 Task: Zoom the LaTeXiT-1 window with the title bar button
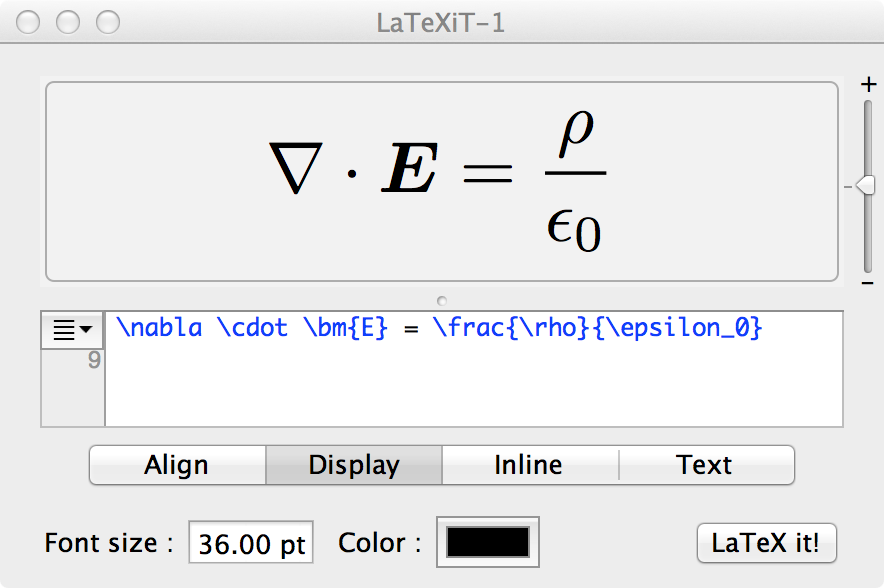pyautogui.click(x=106, y=22)
